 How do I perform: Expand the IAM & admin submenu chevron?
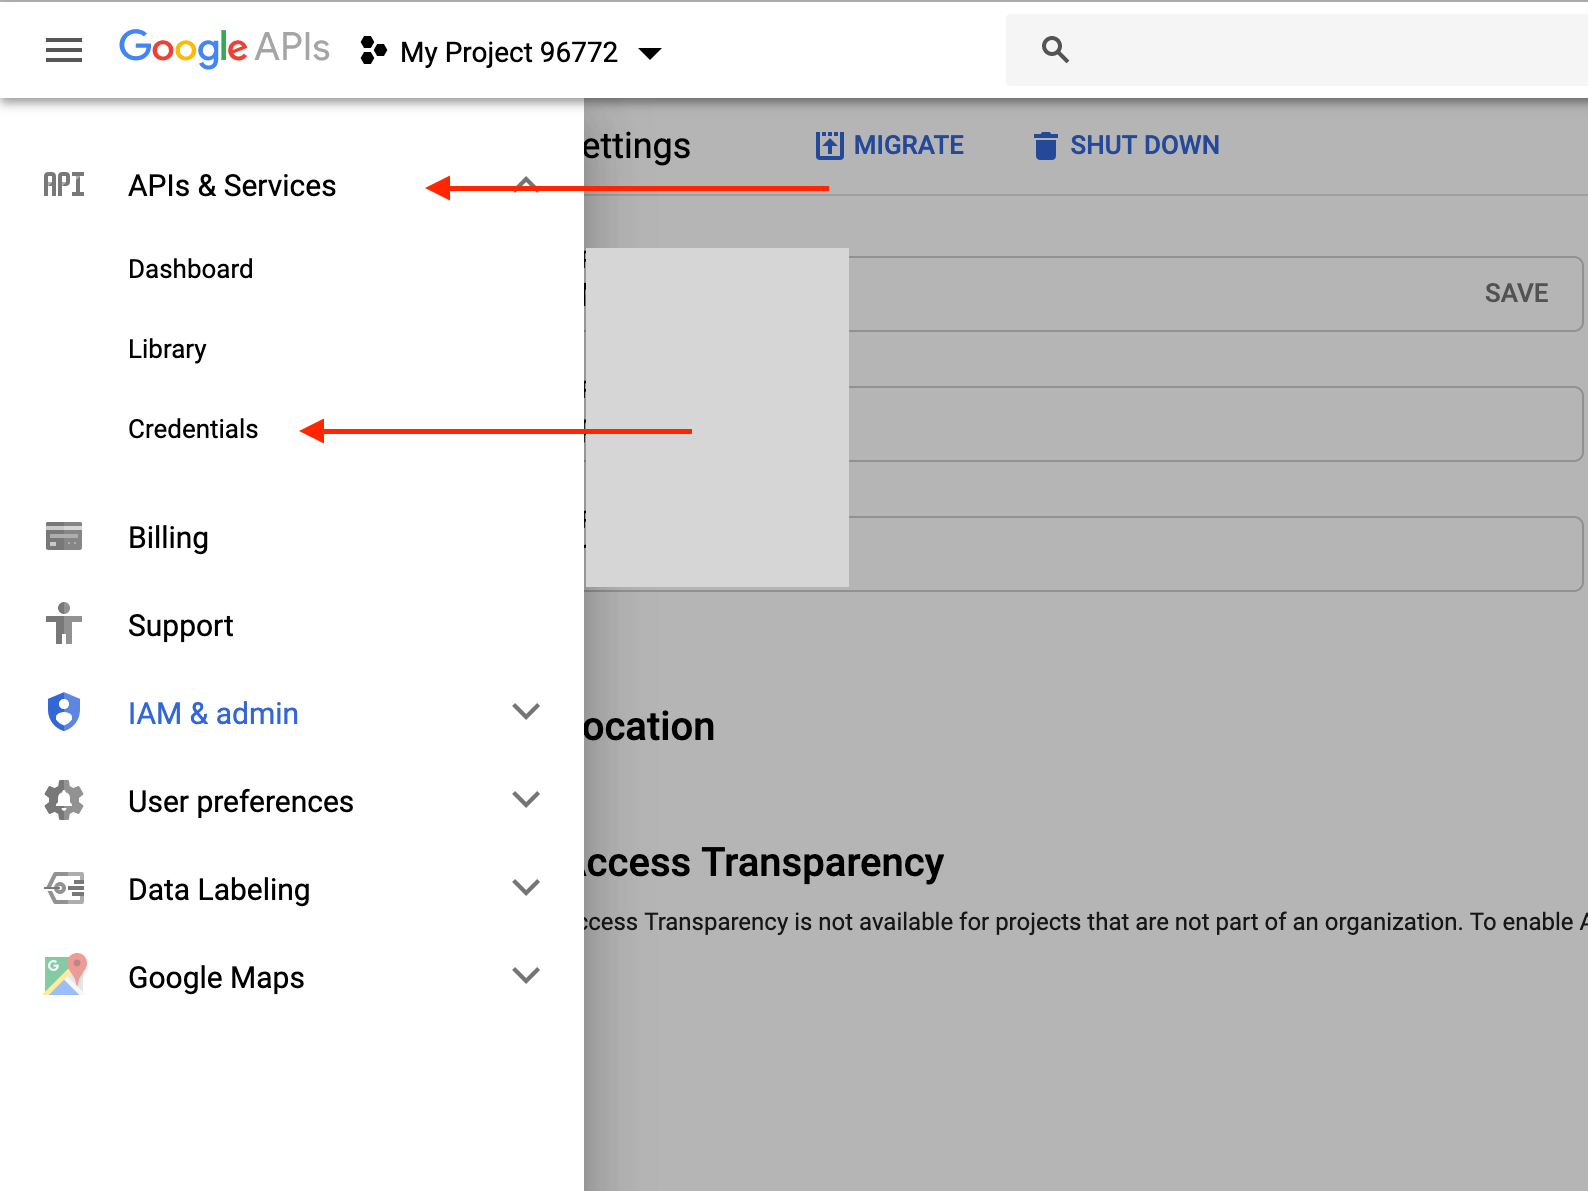[526, 712]
